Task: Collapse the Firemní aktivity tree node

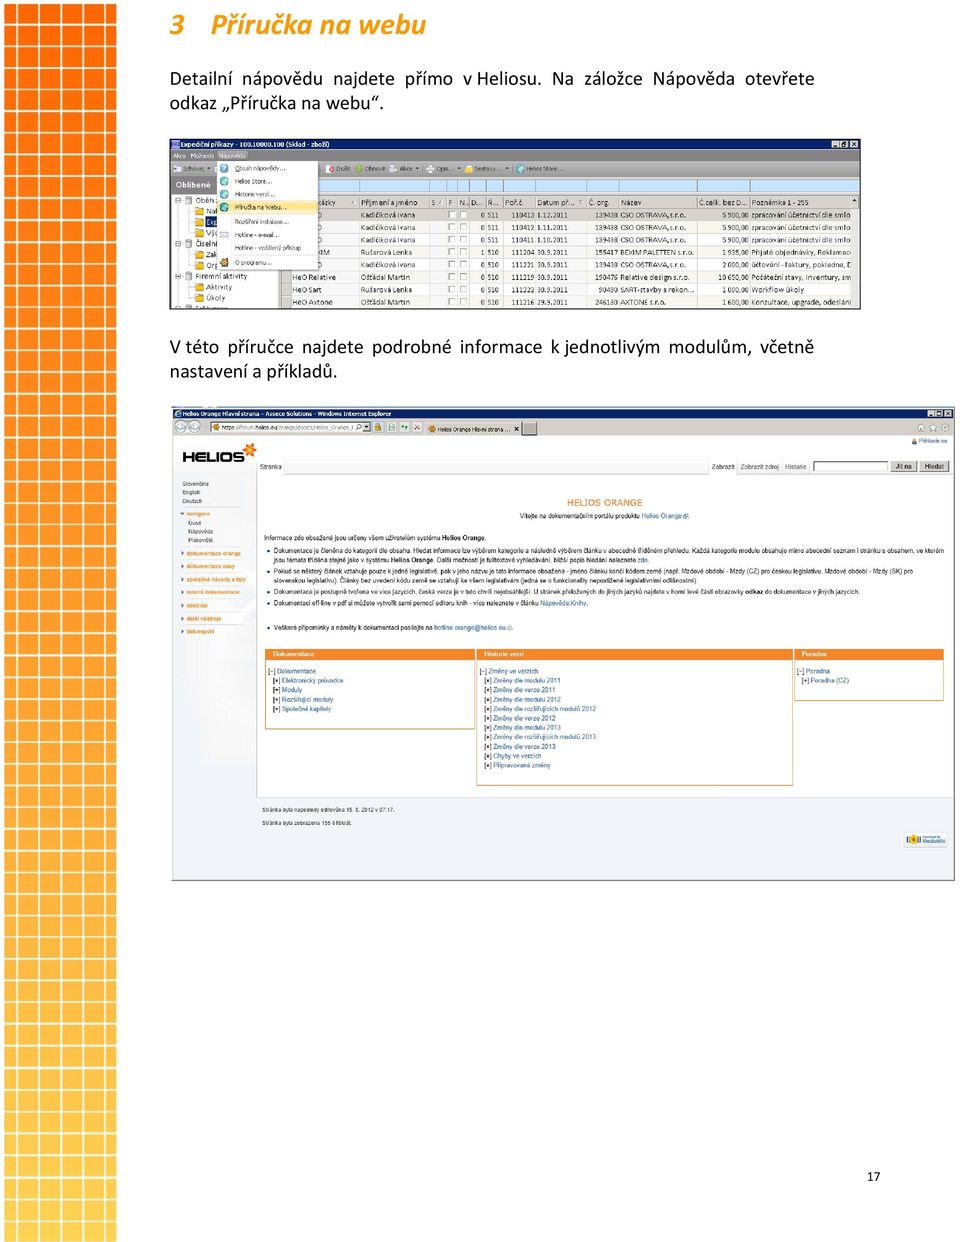Action: [x=178, y=276]
